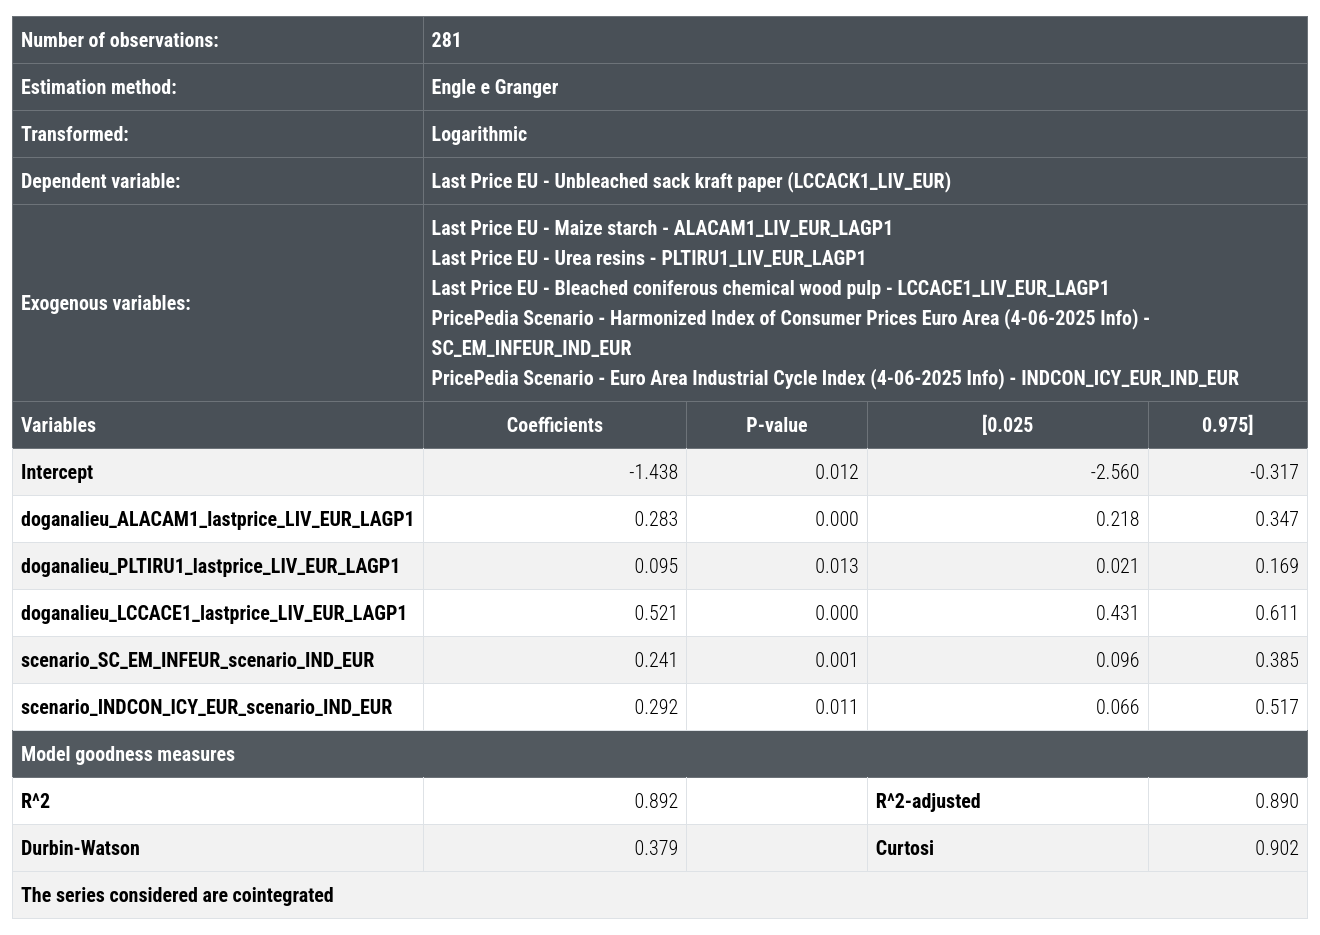This screenshot has width=1320, height=935.
Task: Select the scenario_INDCON_ICY_EUR variable row label
Action: coord(206,707)
